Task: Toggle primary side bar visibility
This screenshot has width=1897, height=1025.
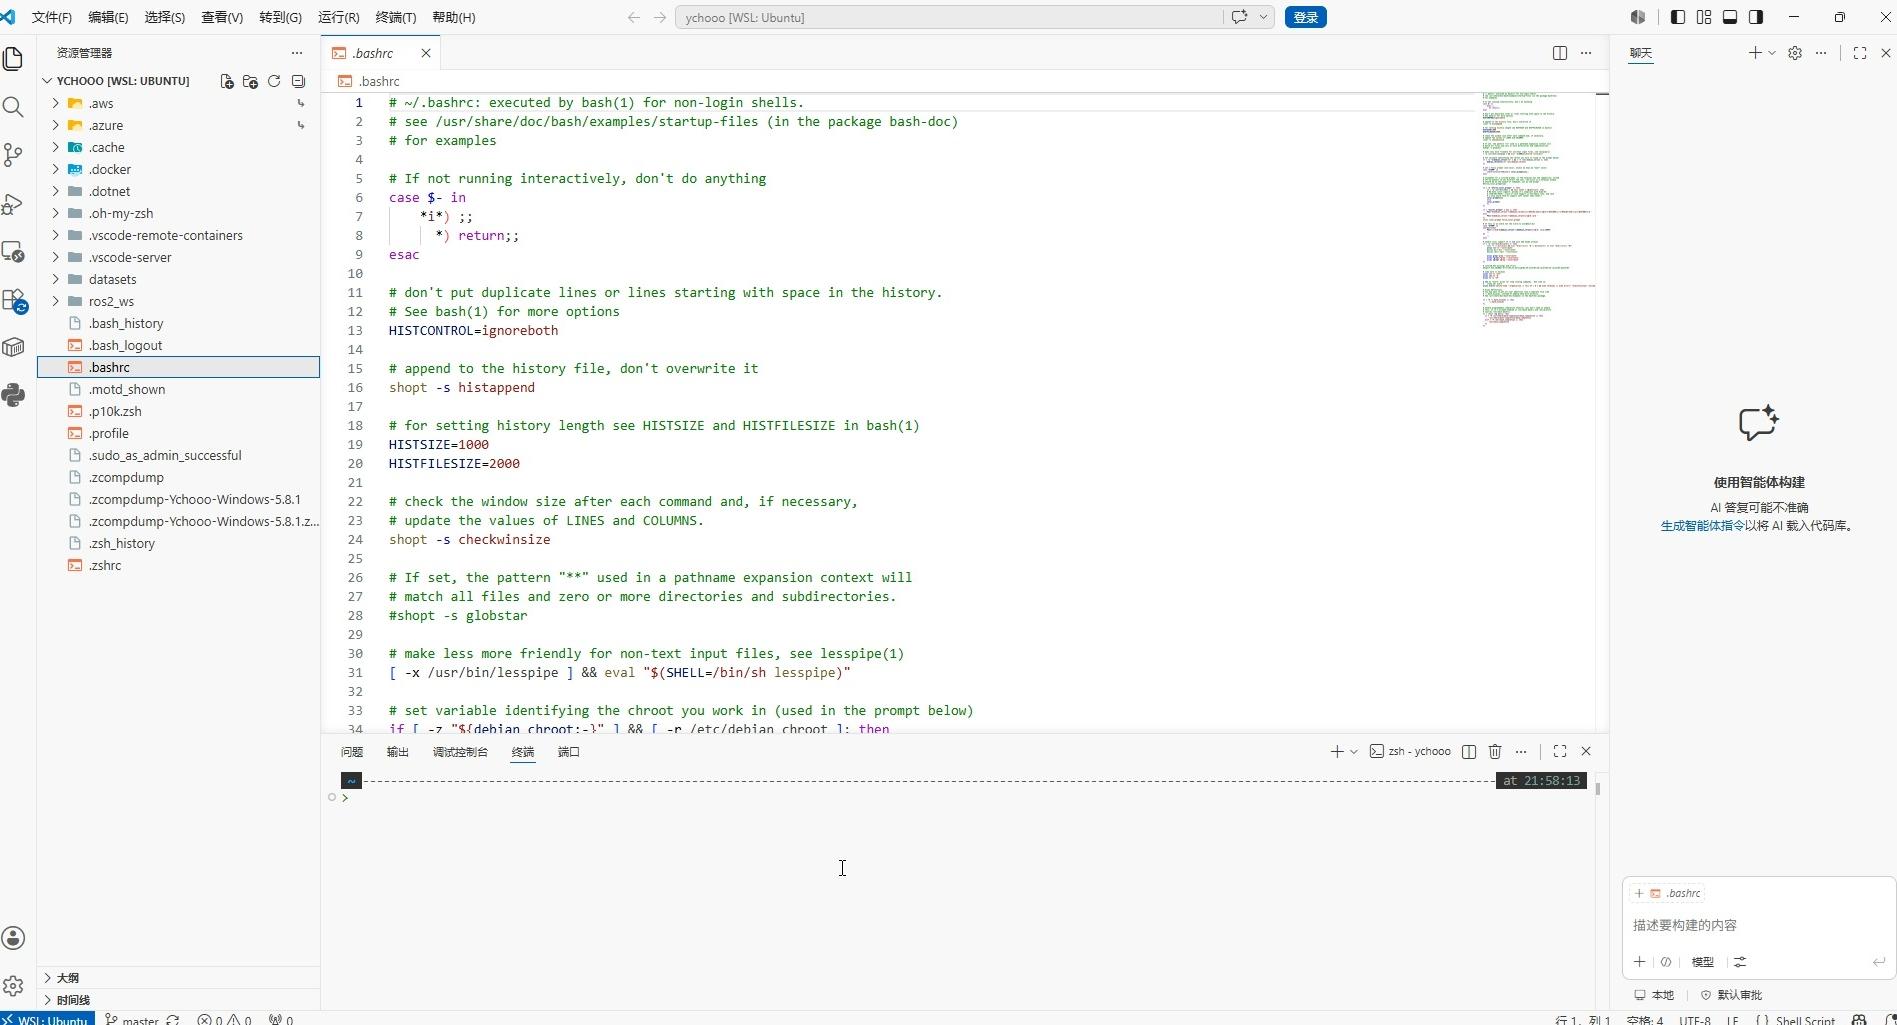Action: coord(1678,17)
